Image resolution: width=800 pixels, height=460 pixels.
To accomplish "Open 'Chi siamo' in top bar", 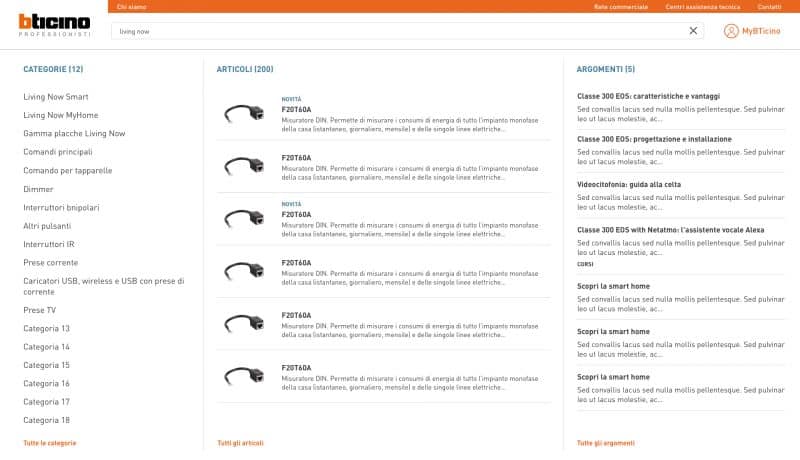I will (132, 7).
